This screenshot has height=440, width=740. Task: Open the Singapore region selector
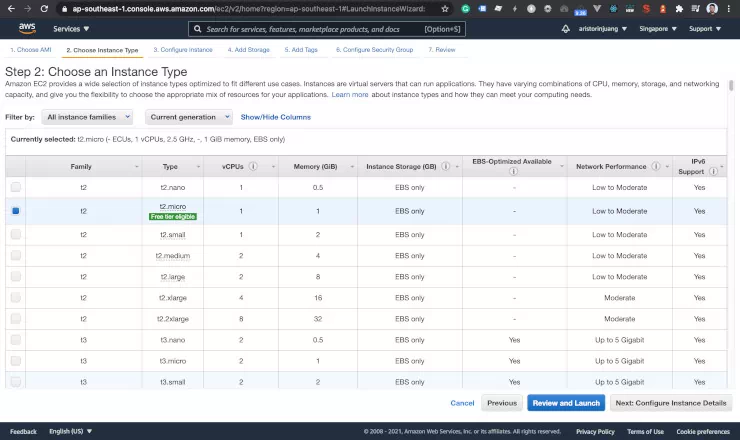(x=658, y=29)
